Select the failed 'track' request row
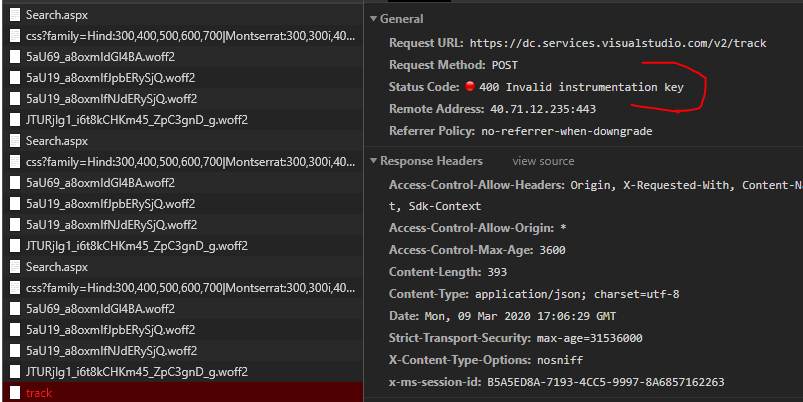 tap(183, 393)
